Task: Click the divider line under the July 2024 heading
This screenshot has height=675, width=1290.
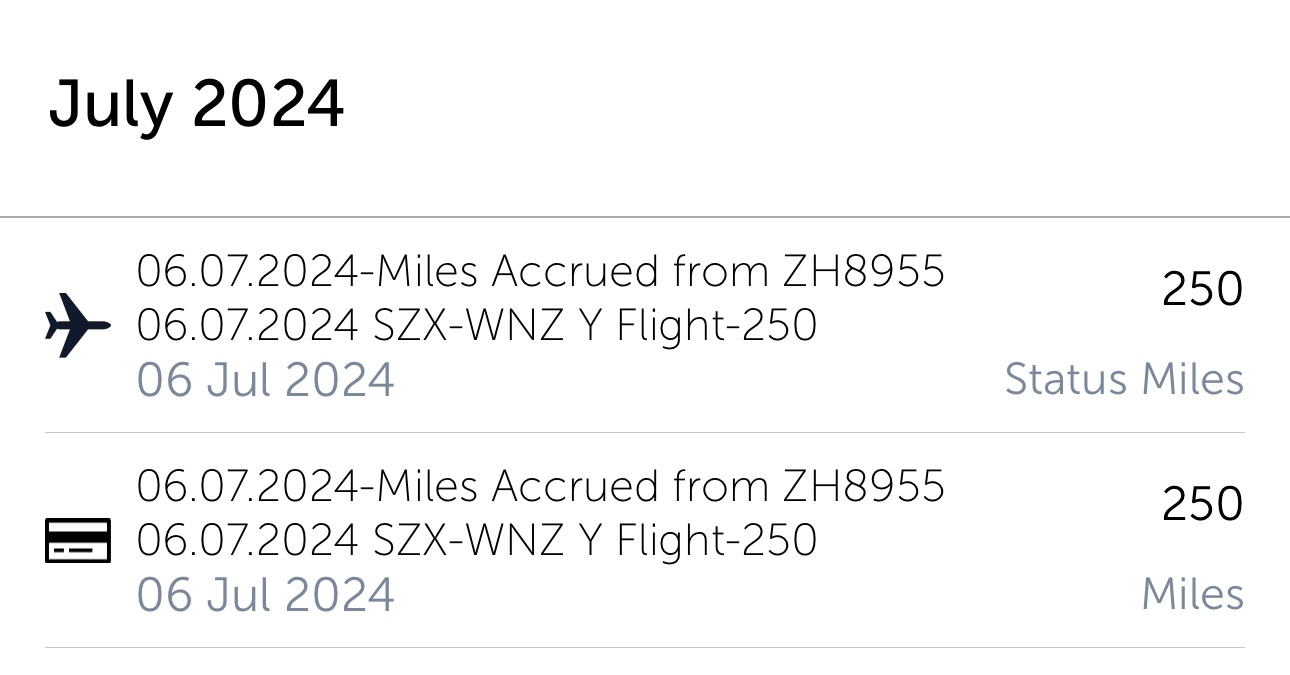Action: pos(645,217)
